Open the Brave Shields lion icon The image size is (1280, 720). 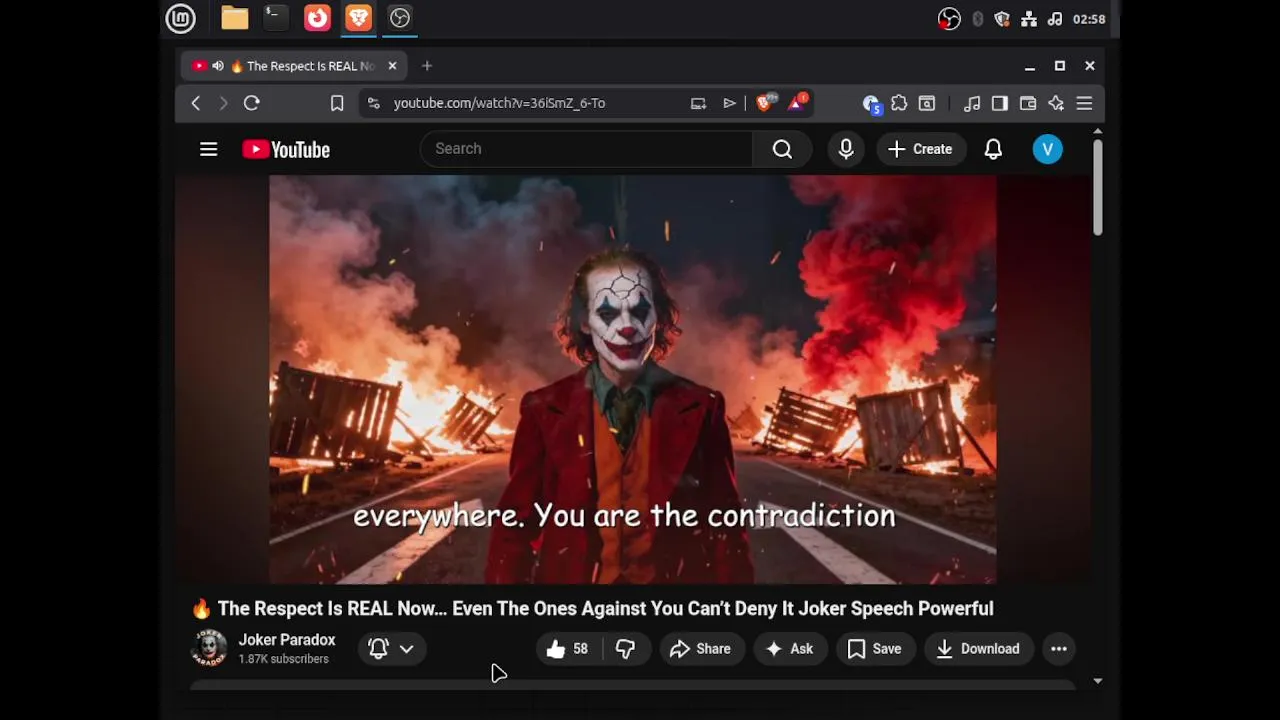click(766, 102)
